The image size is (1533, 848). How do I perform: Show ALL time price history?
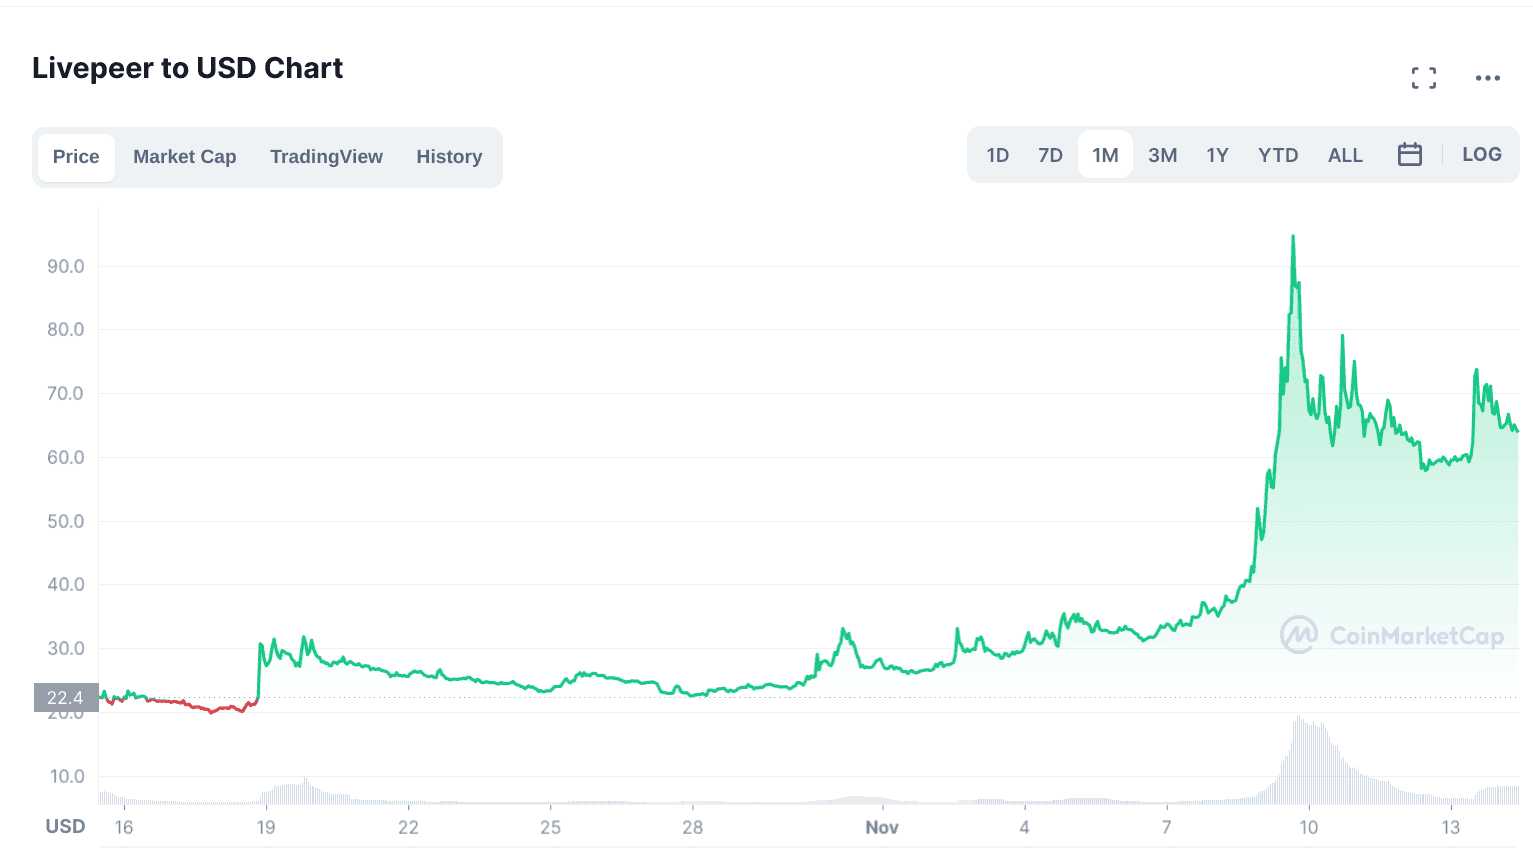(1345, 155)
